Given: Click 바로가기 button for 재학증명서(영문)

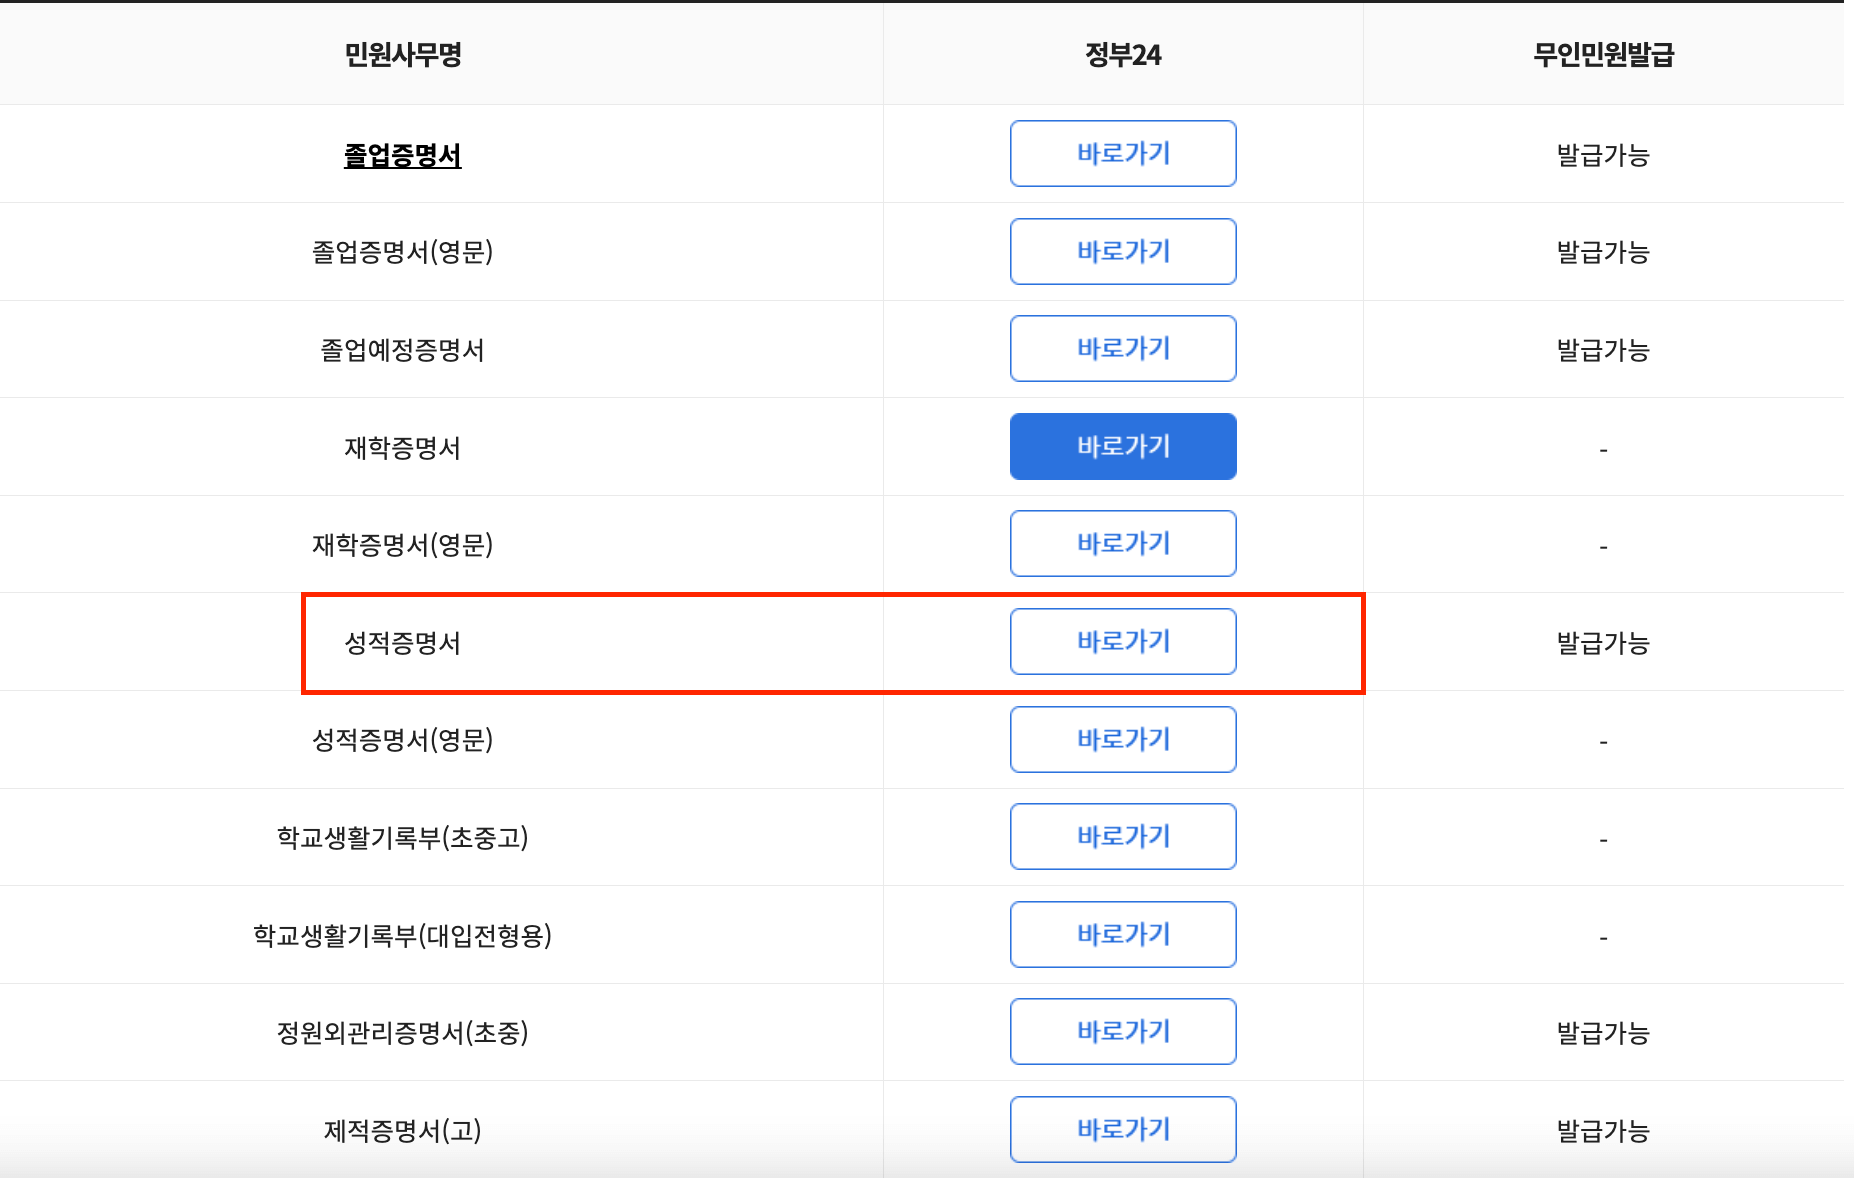Looking at the screenshot, I should 1123,543.
